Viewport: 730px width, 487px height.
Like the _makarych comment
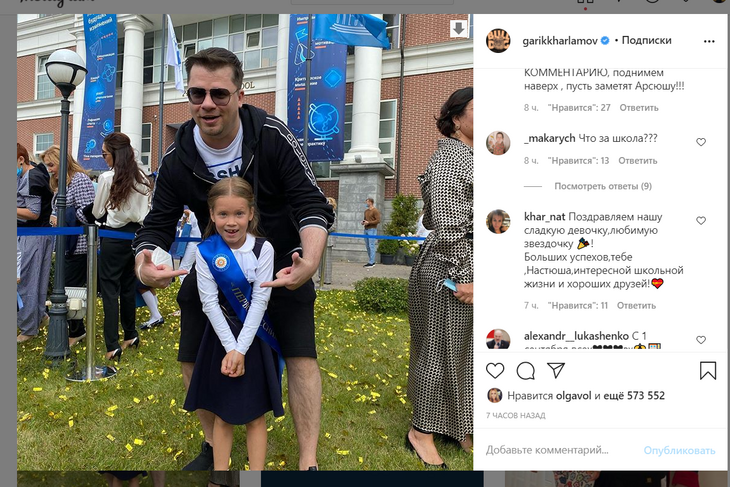701,142
